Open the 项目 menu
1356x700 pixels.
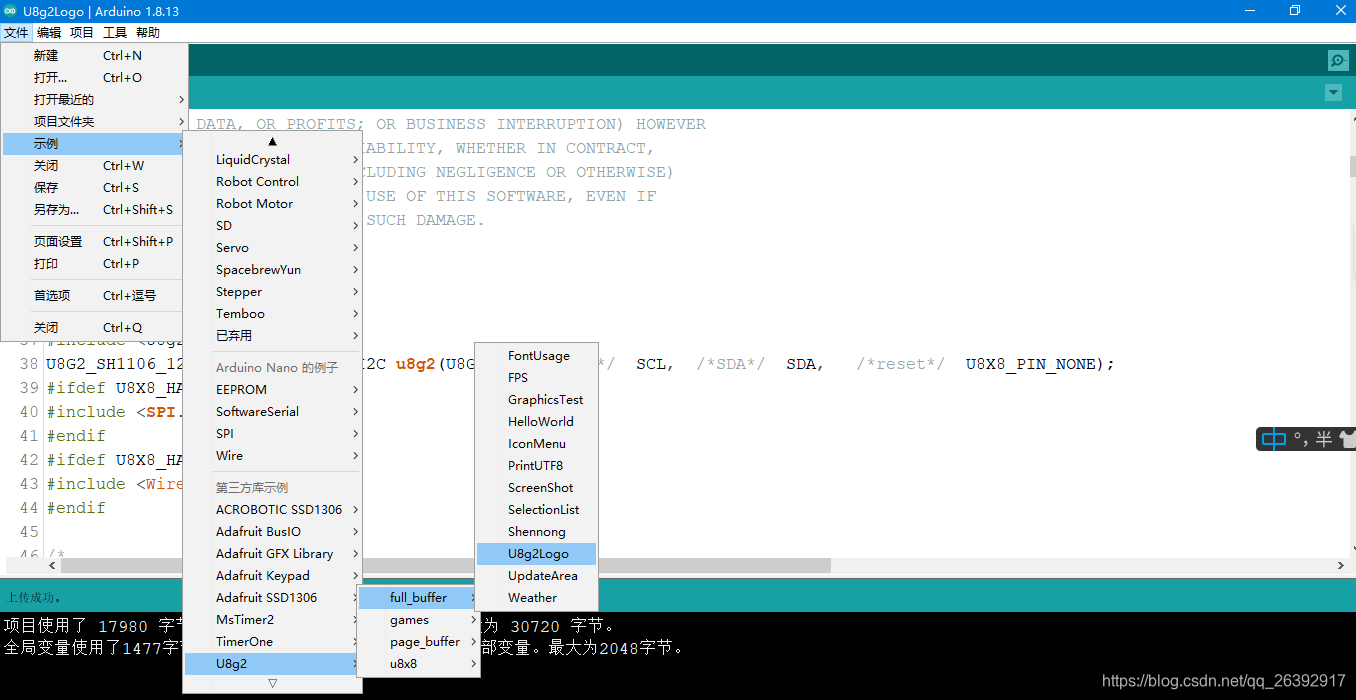(82, 33)
